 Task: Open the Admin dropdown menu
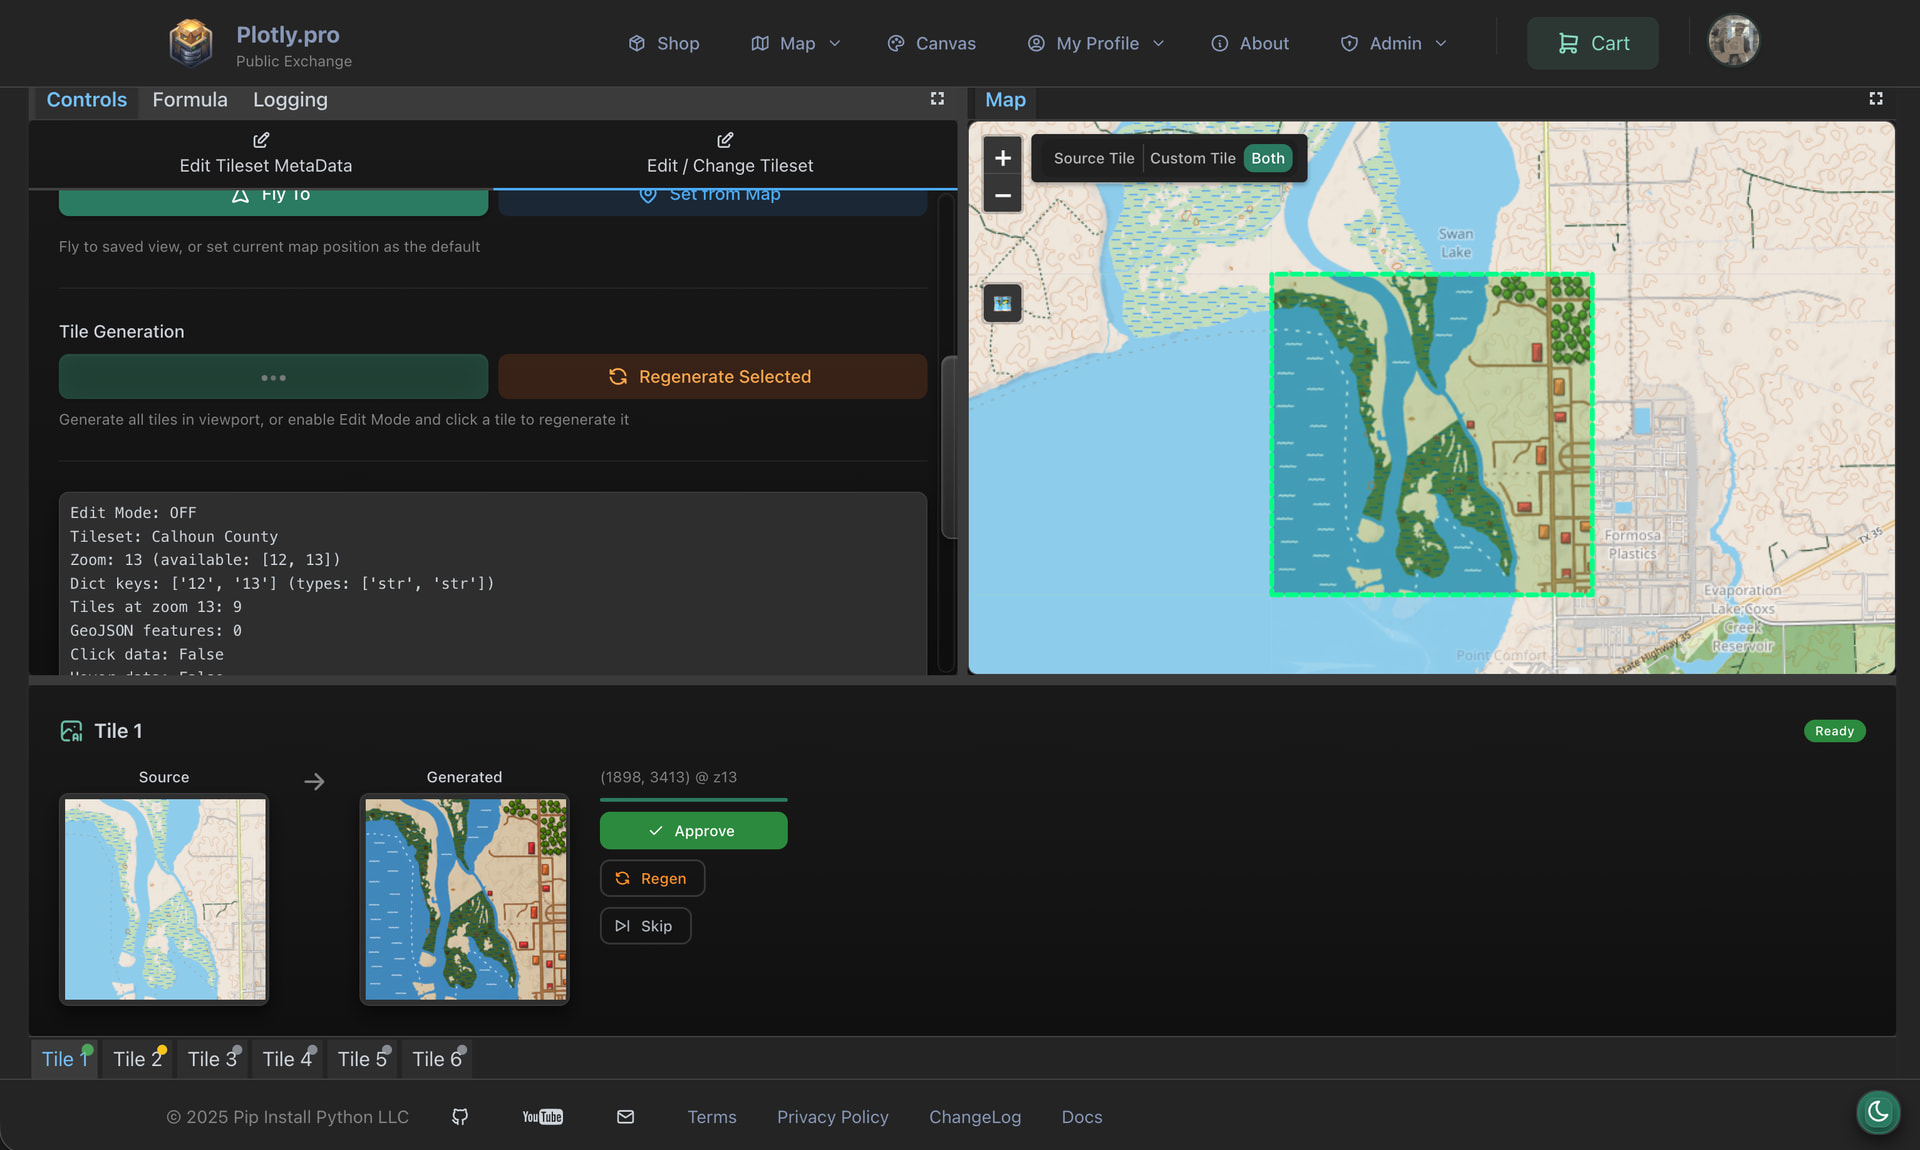coord(1394,43)
